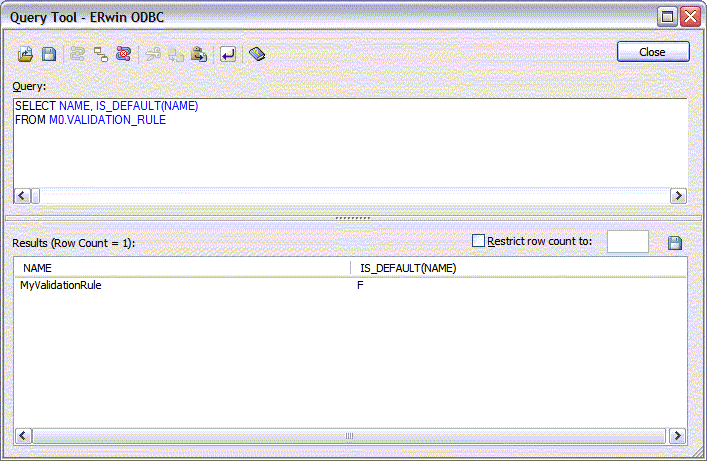Click the red X disconnect icon
The height and width of the screenshot is (461, 707).
[x=124, y=54]
